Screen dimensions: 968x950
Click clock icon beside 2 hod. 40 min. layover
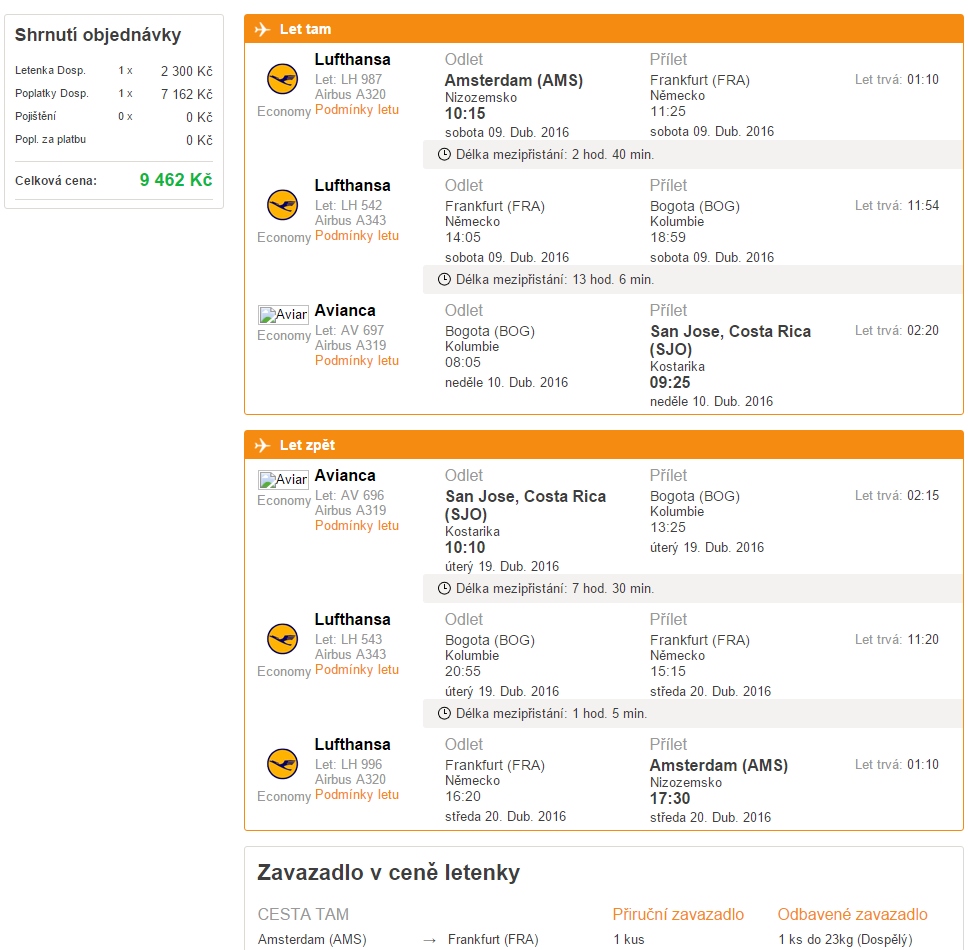click(x=444, y=154)
